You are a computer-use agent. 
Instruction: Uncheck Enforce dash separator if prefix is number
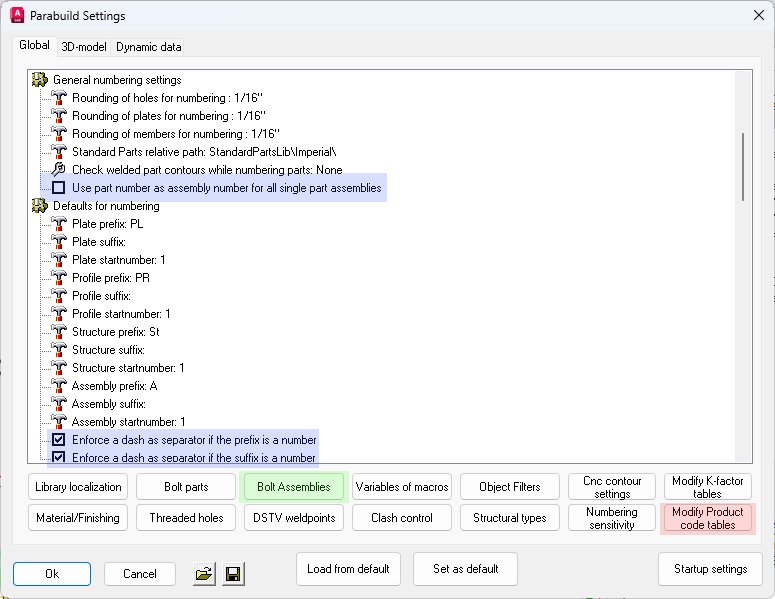pos(59,440)
